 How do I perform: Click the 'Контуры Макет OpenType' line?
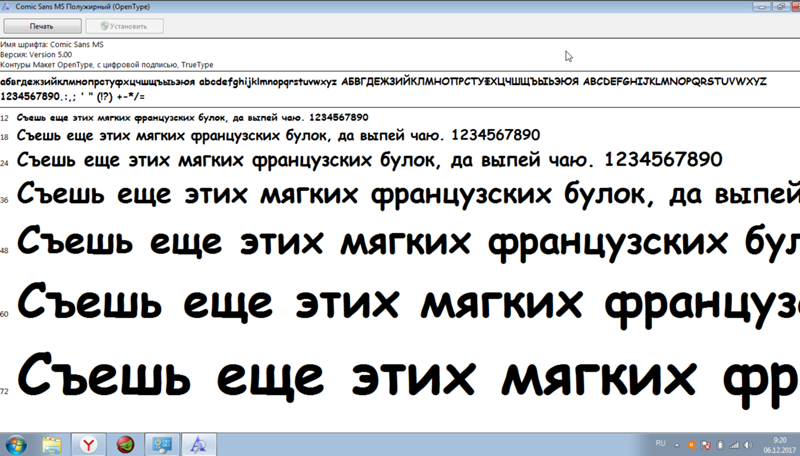107,65
